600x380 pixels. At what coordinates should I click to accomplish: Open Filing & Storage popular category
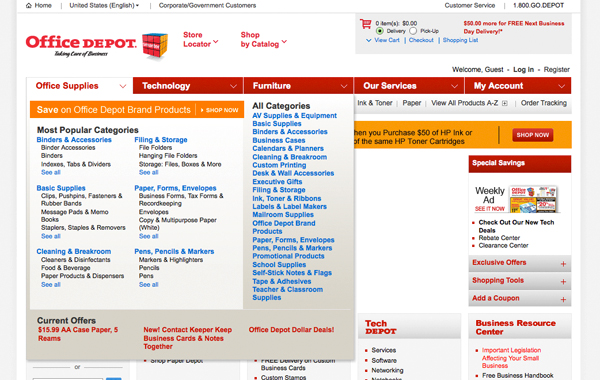pos(161,140)
